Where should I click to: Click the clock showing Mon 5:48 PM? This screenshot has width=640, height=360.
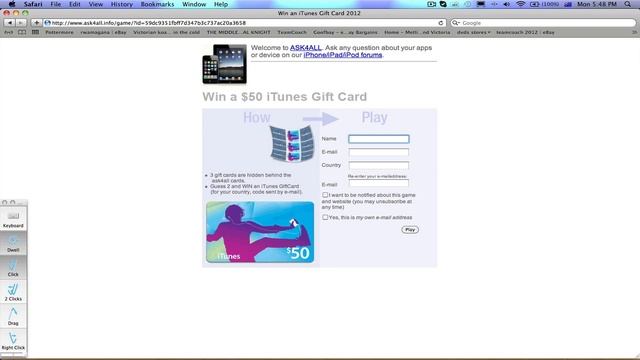[597, 4]
